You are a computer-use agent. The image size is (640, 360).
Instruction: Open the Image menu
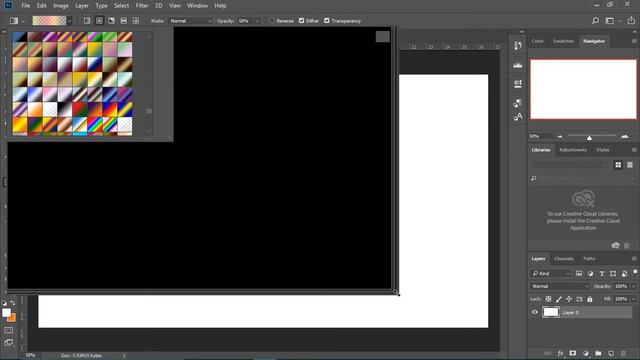tap(61, 6)
